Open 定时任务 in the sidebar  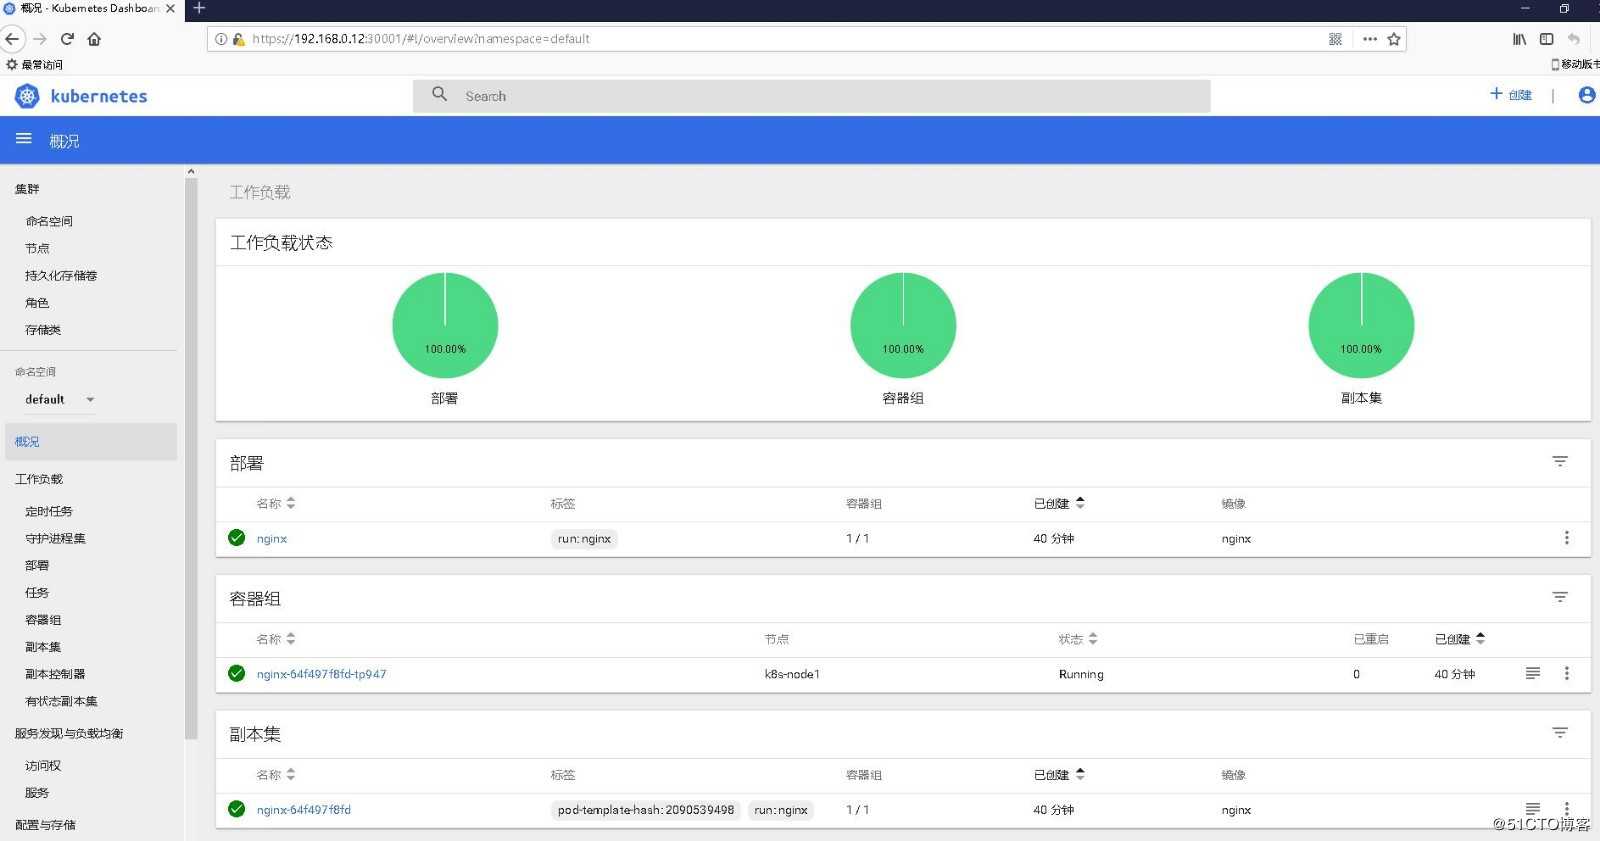pyautogui.click(x=49, y=511)
